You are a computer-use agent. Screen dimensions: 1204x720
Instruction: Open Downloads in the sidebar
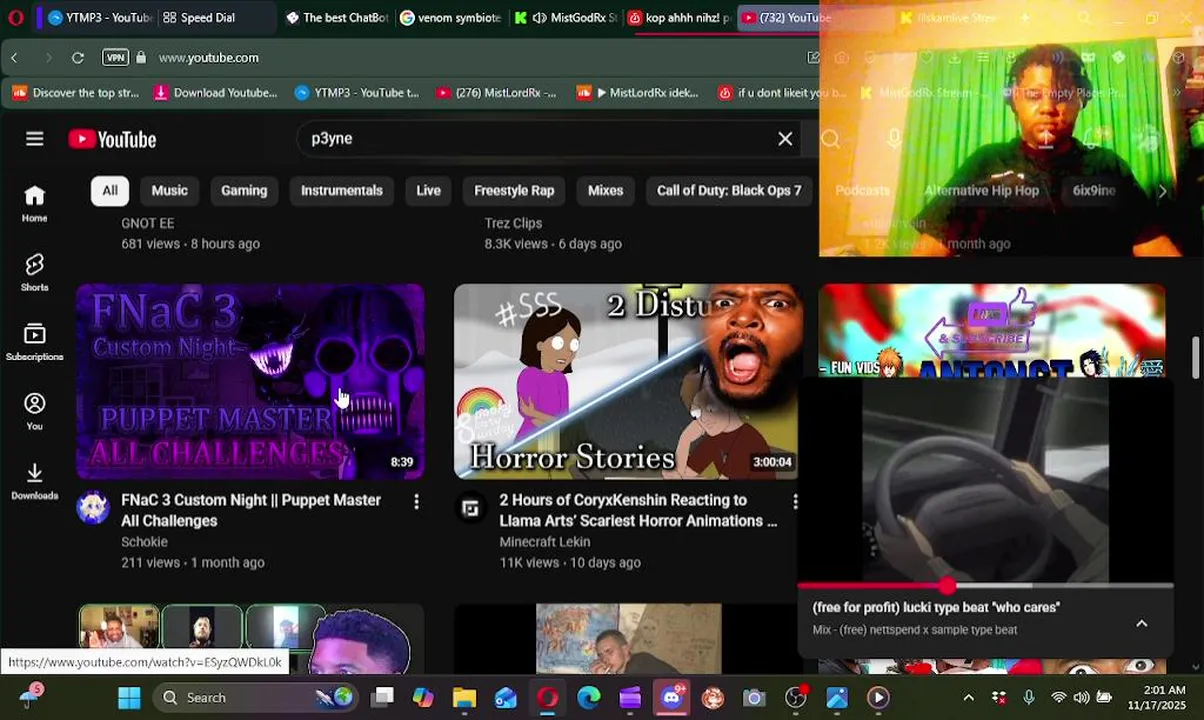tap(35, 481)
